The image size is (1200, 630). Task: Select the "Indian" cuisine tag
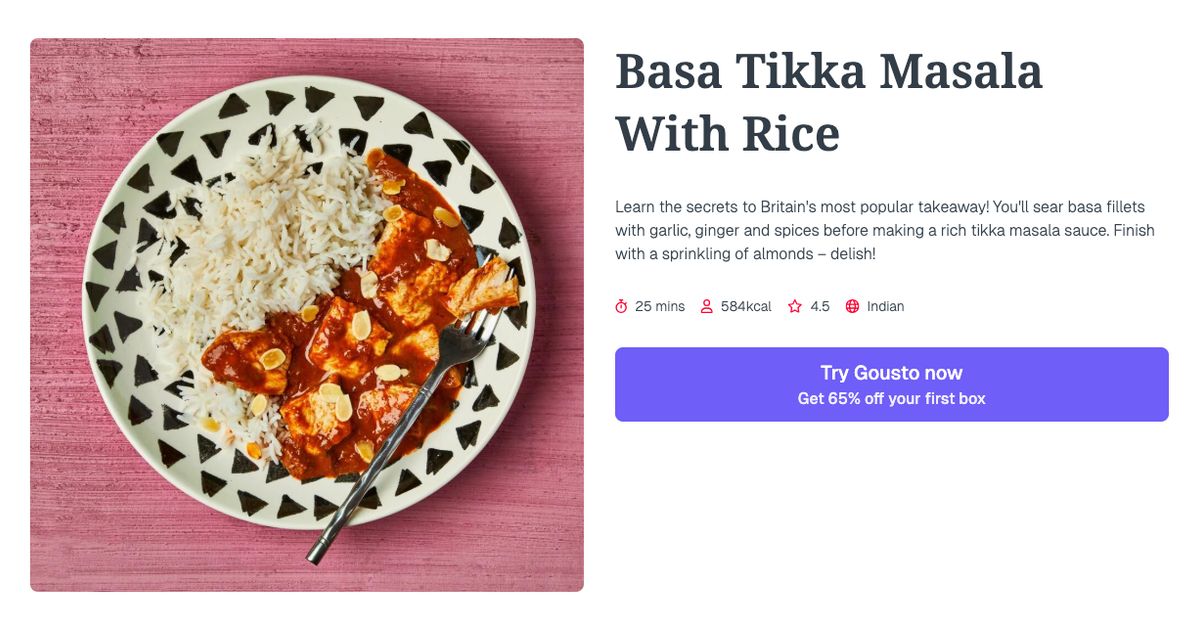pyautogui.click(x=884, y=306)
